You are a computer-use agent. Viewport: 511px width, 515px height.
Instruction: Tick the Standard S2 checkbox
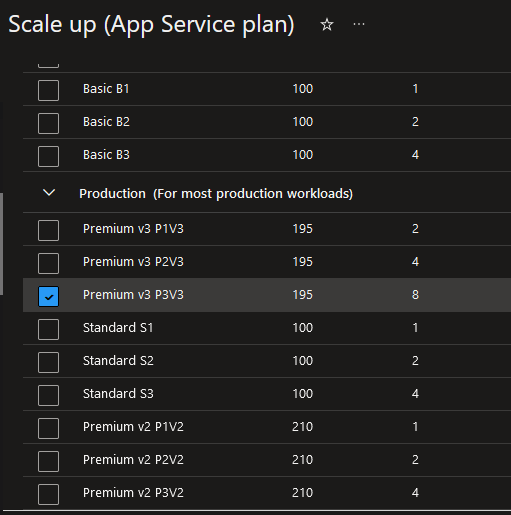pos(48,362)
